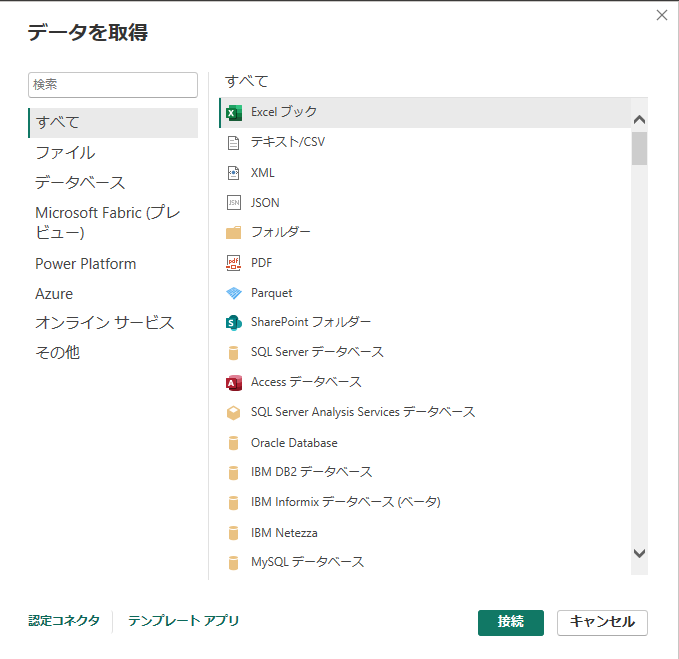Click the IBM Netezza cylinder icon
This screenshot has width=679, height=659.
point(233,533)
